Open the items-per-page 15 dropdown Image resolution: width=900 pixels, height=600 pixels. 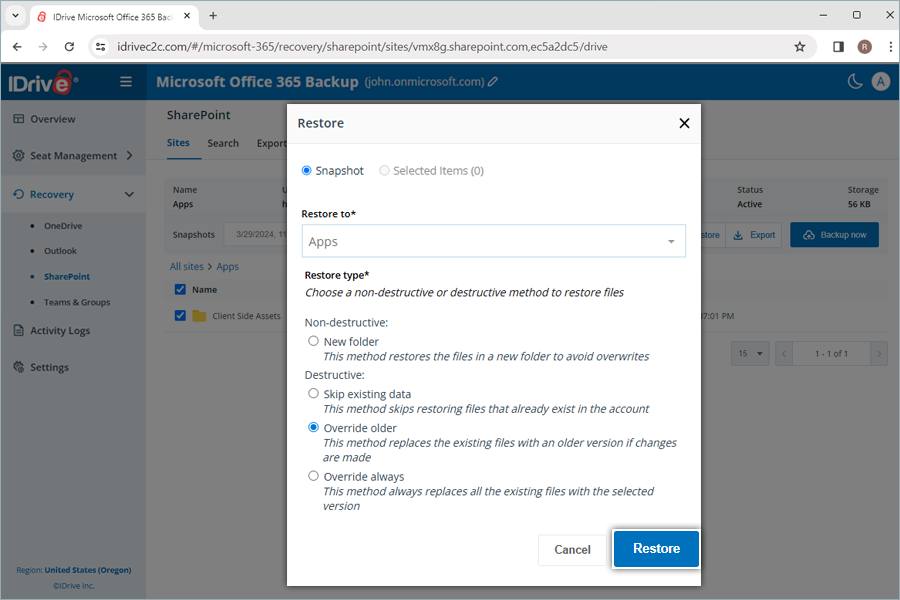pyautogui.click(x=750, y=353)
